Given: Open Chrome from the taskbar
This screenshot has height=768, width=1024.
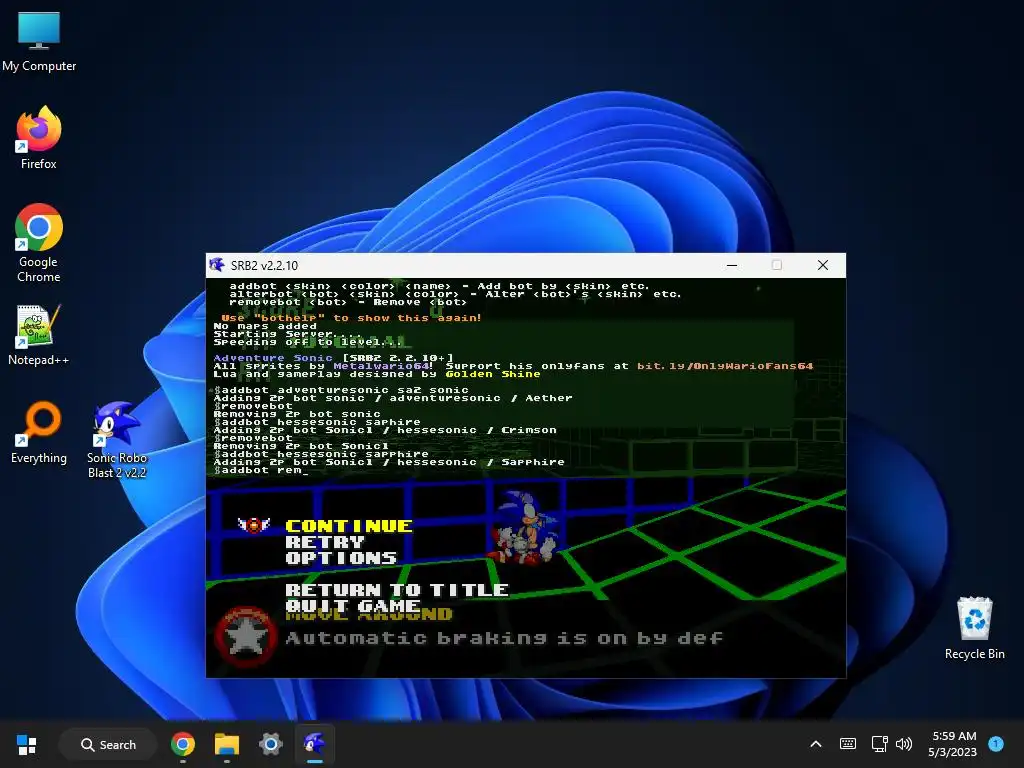Looking at the screenshot, I should (183, 744).
